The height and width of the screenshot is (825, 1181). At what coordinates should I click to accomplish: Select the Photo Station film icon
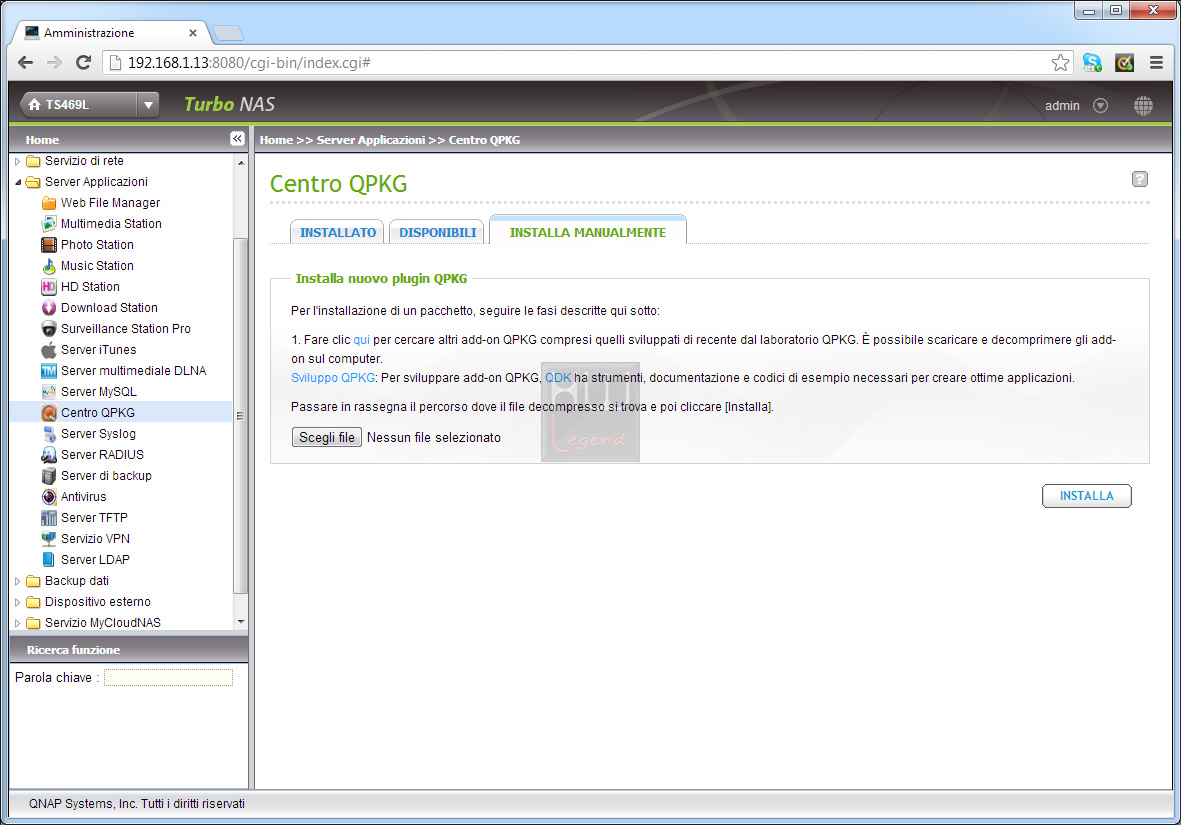tap(49, 245)
